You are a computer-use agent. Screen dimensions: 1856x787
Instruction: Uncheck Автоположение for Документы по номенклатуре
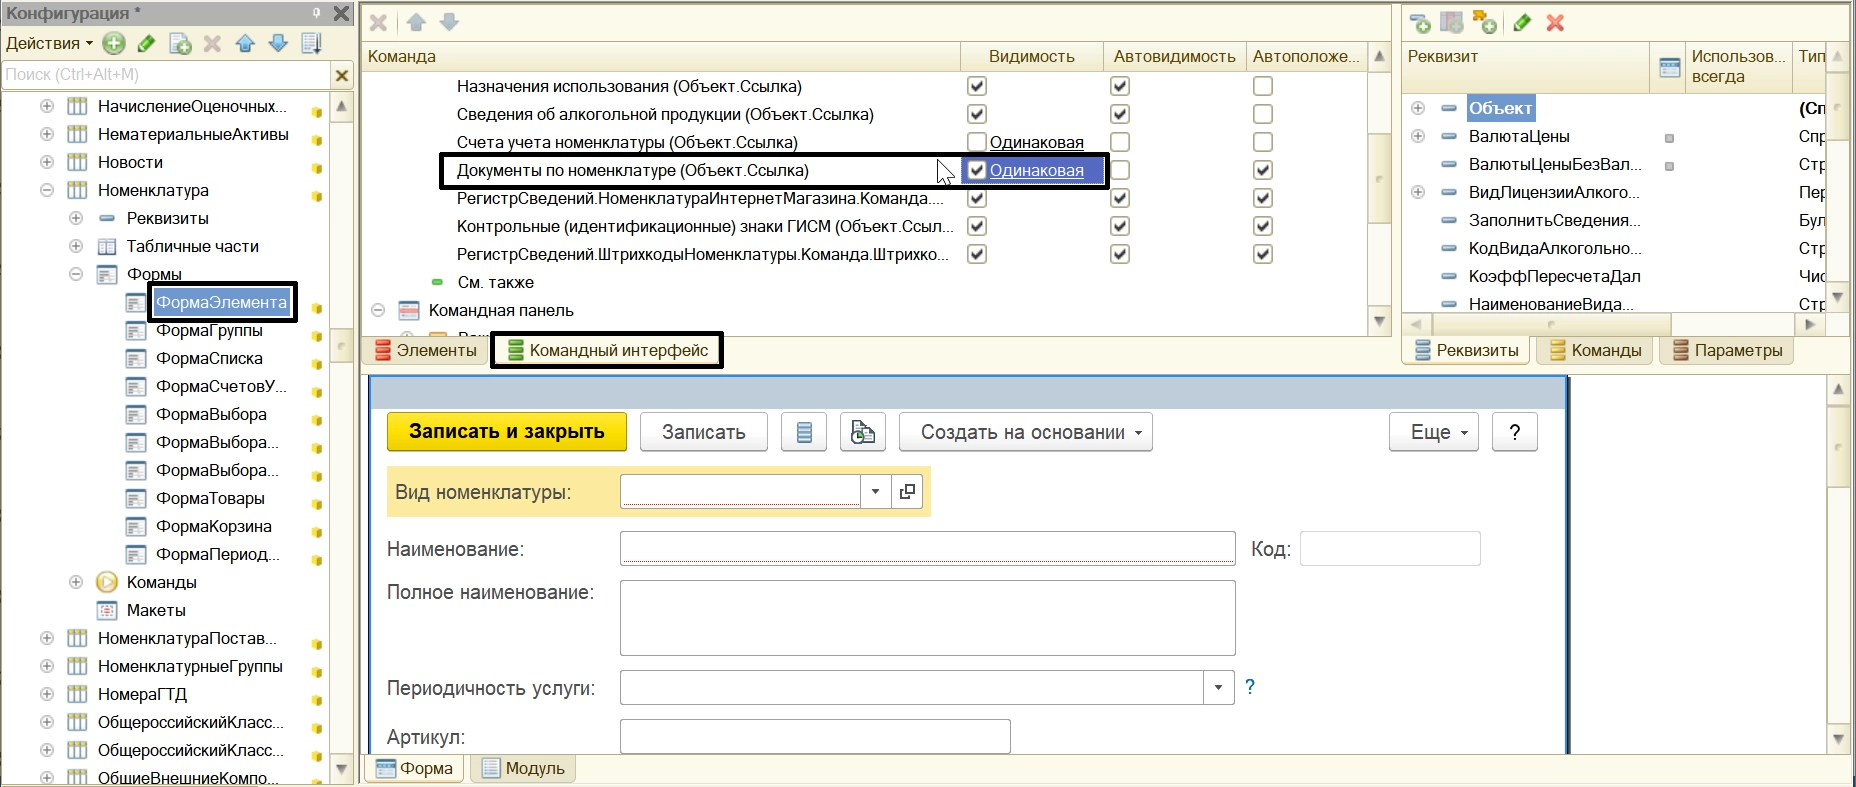pos(1263,170)
